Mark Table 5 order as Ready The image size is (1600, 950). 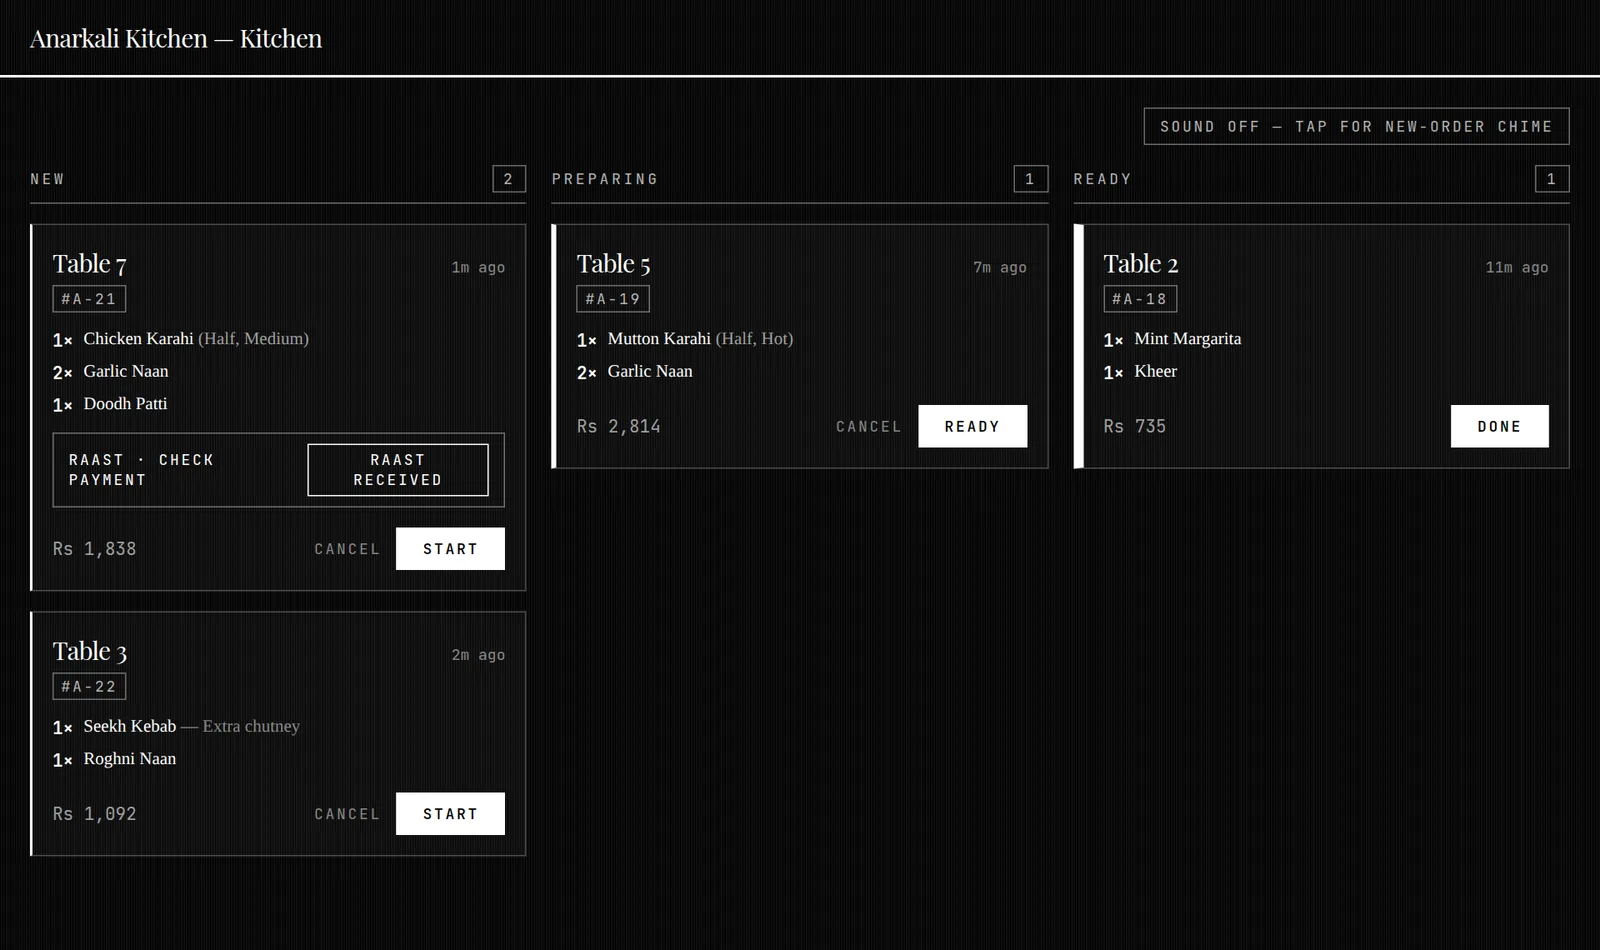tap(972, 426)
